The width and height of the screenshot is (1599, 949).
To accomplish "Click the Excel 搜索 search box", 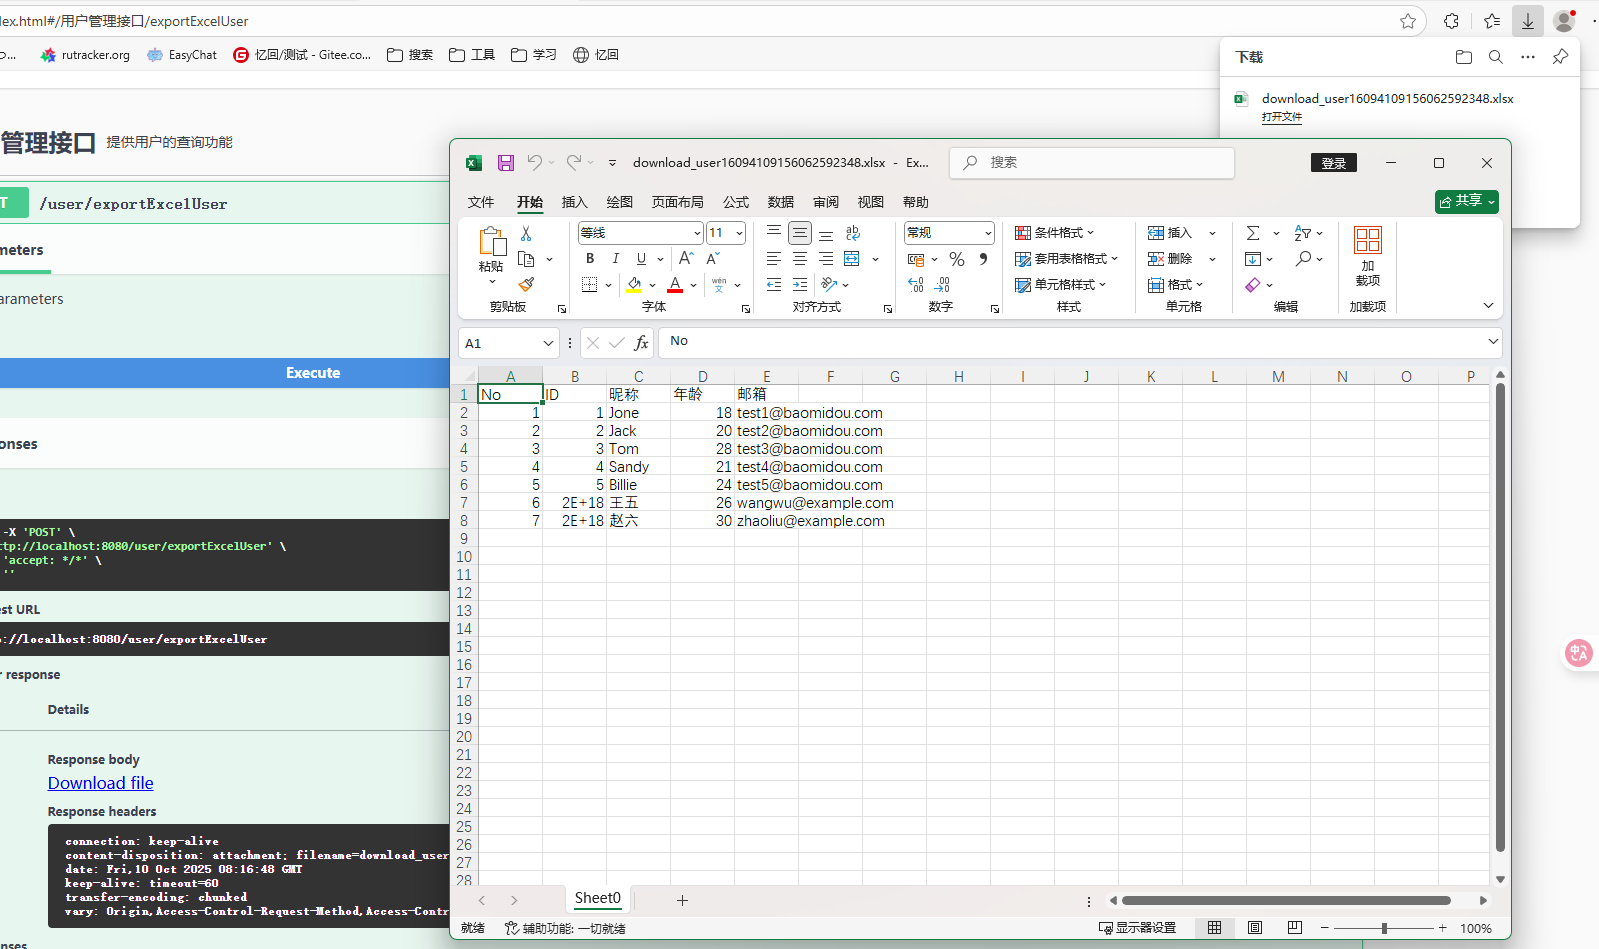I will 1092,163.
